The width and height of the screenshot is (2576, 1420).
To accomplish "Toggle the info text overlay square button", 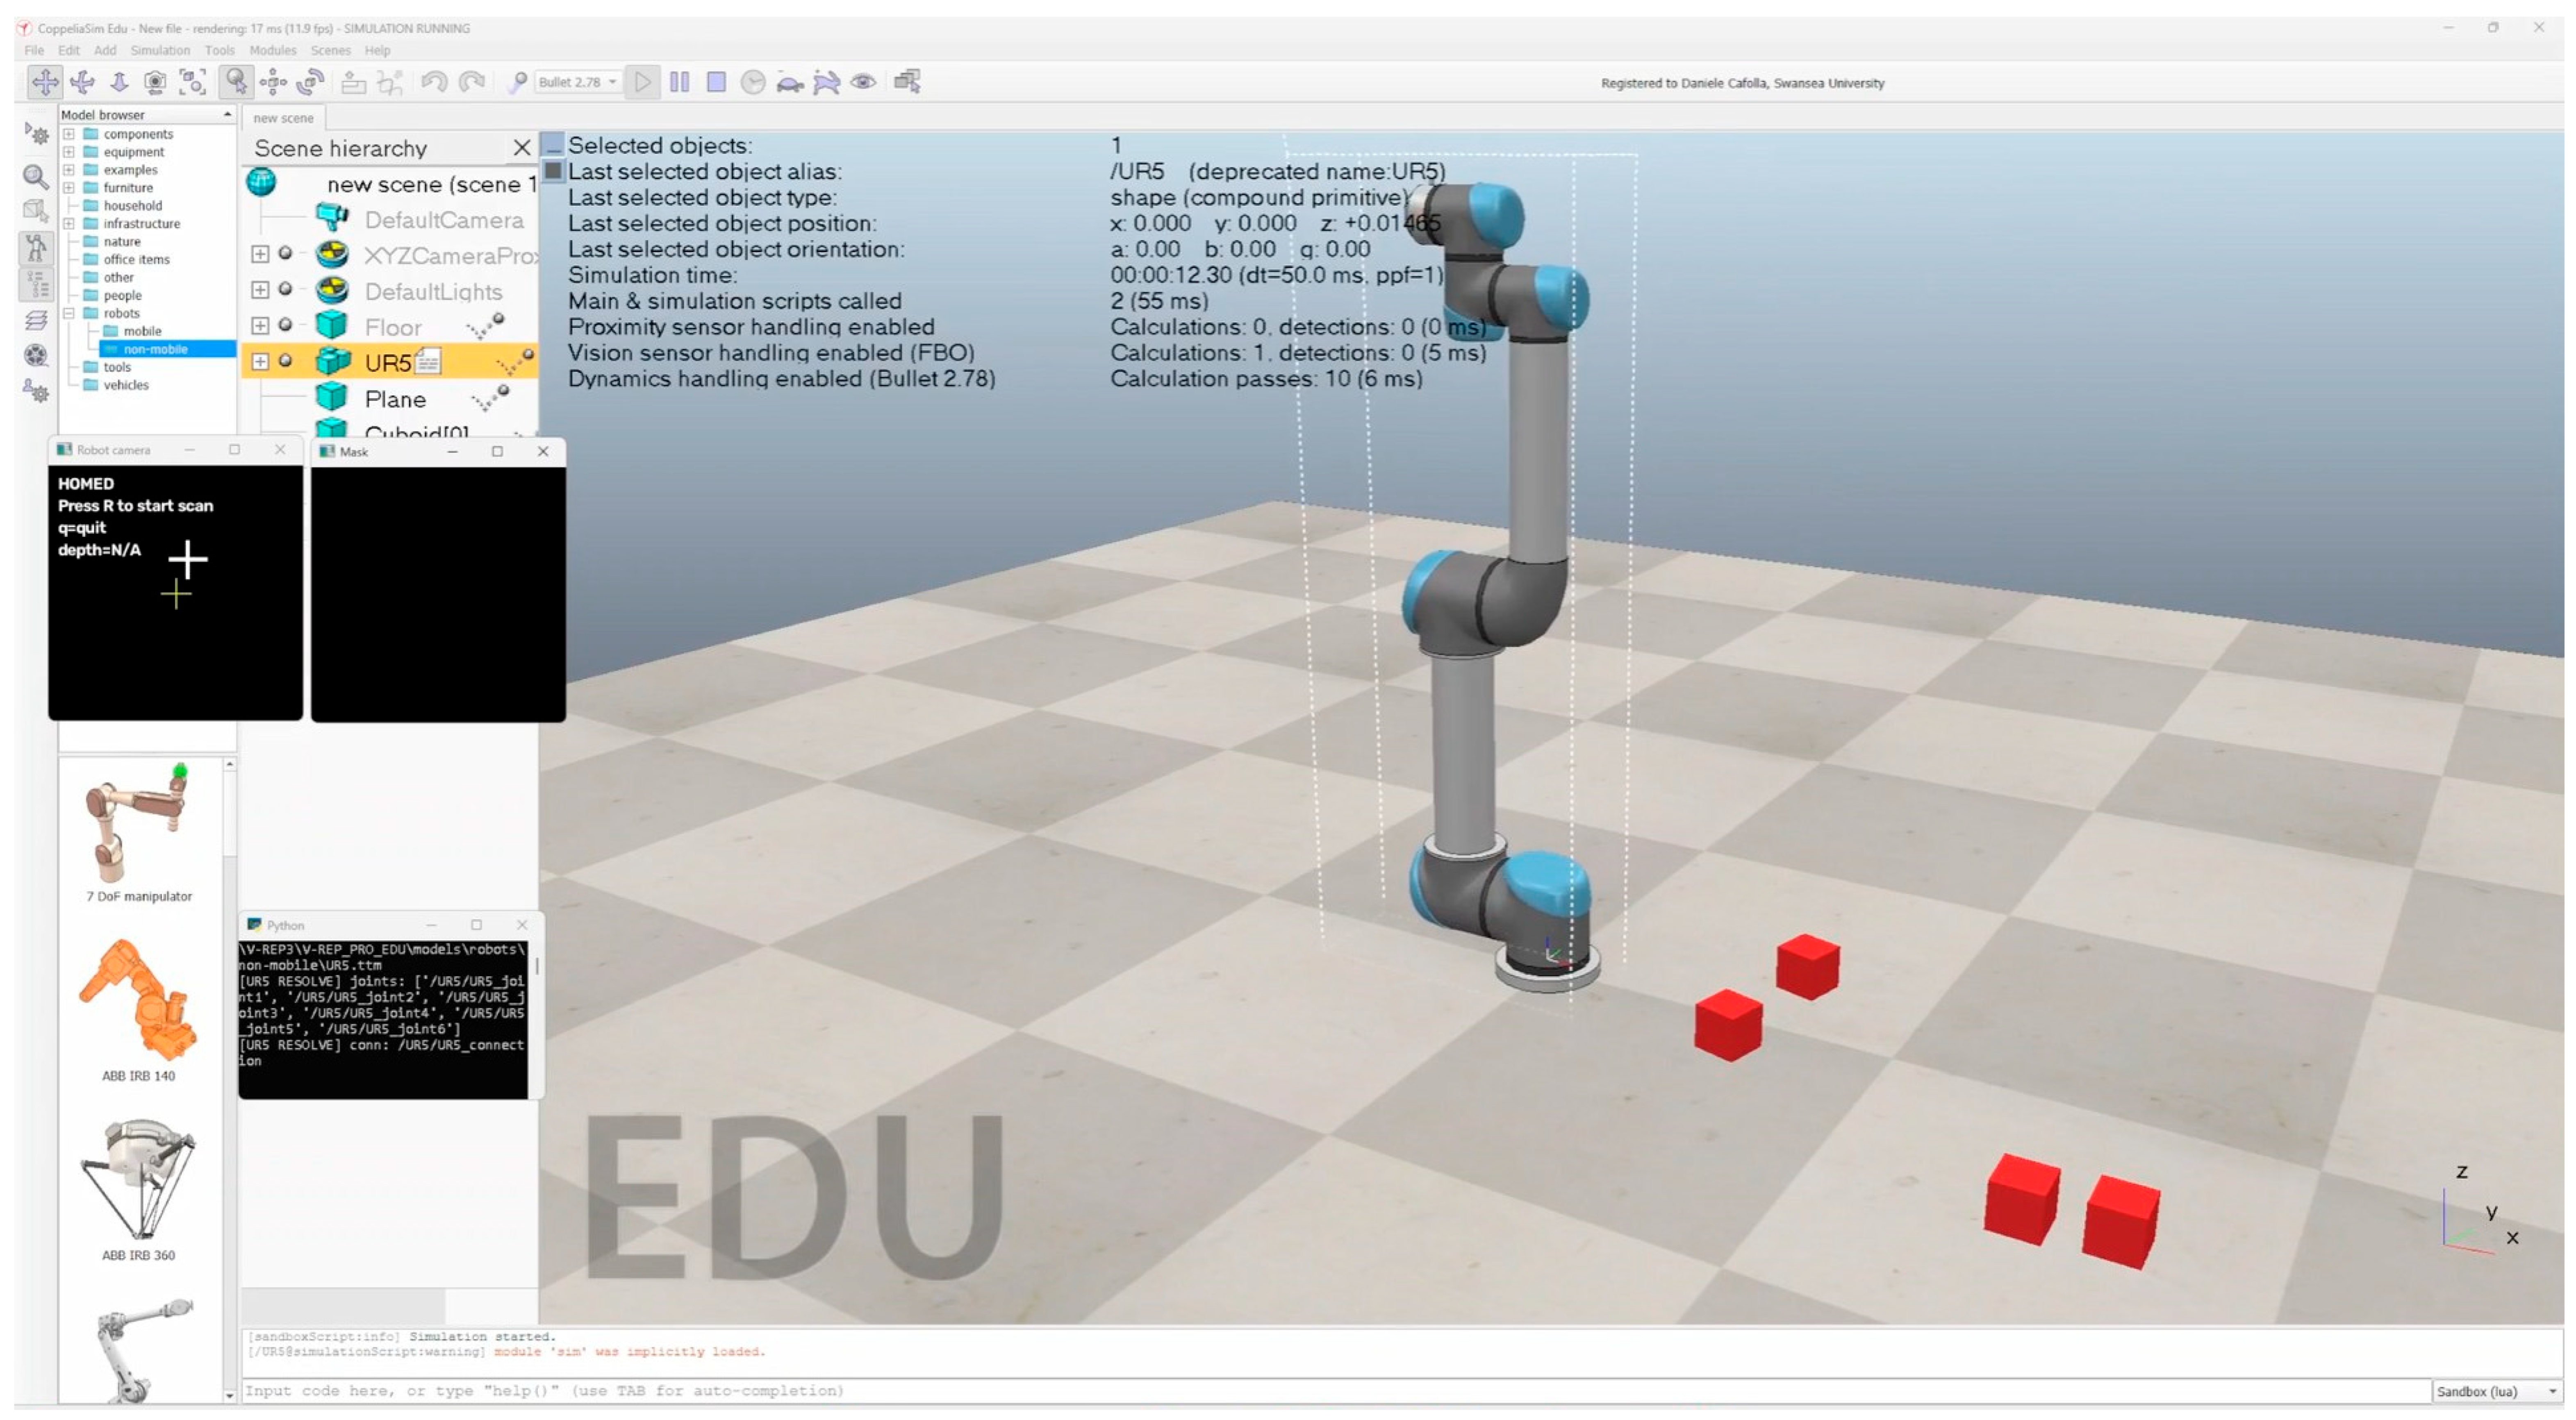I will coord(553,171).
